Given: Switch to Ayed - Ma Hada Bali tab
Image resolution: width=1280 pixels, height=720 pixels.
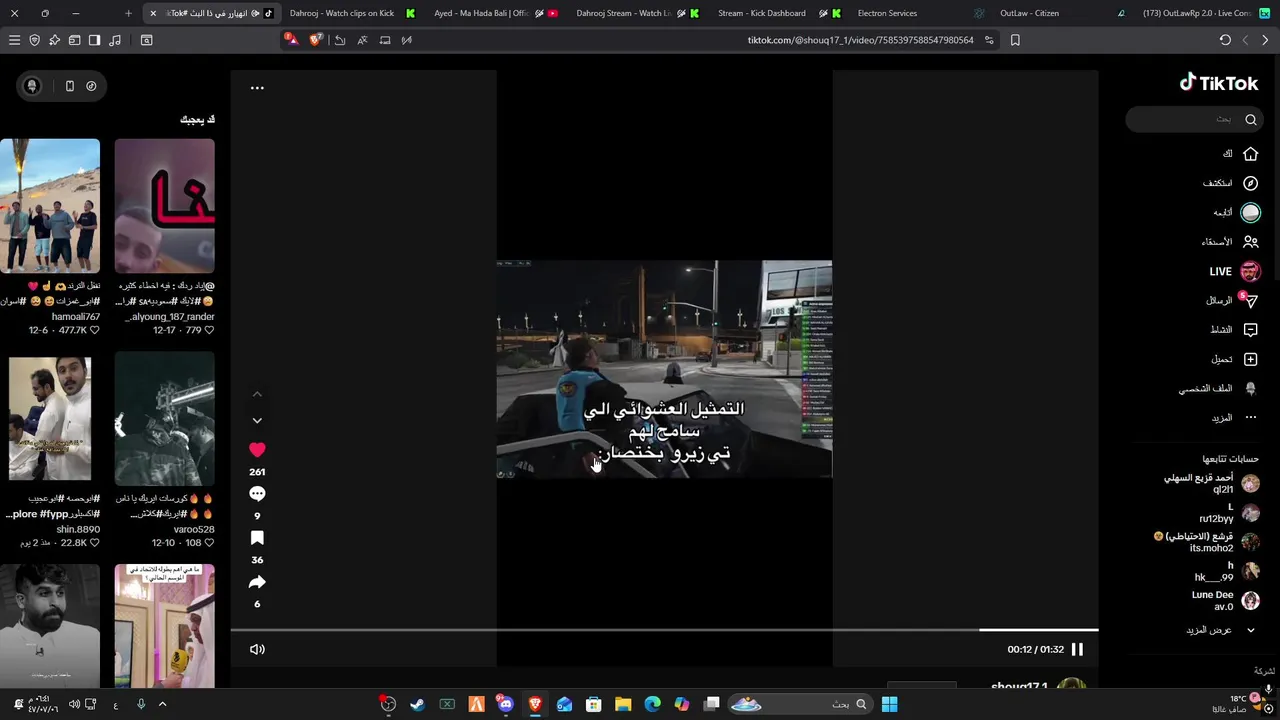Looking at the screenshot, I should point(494,13).
